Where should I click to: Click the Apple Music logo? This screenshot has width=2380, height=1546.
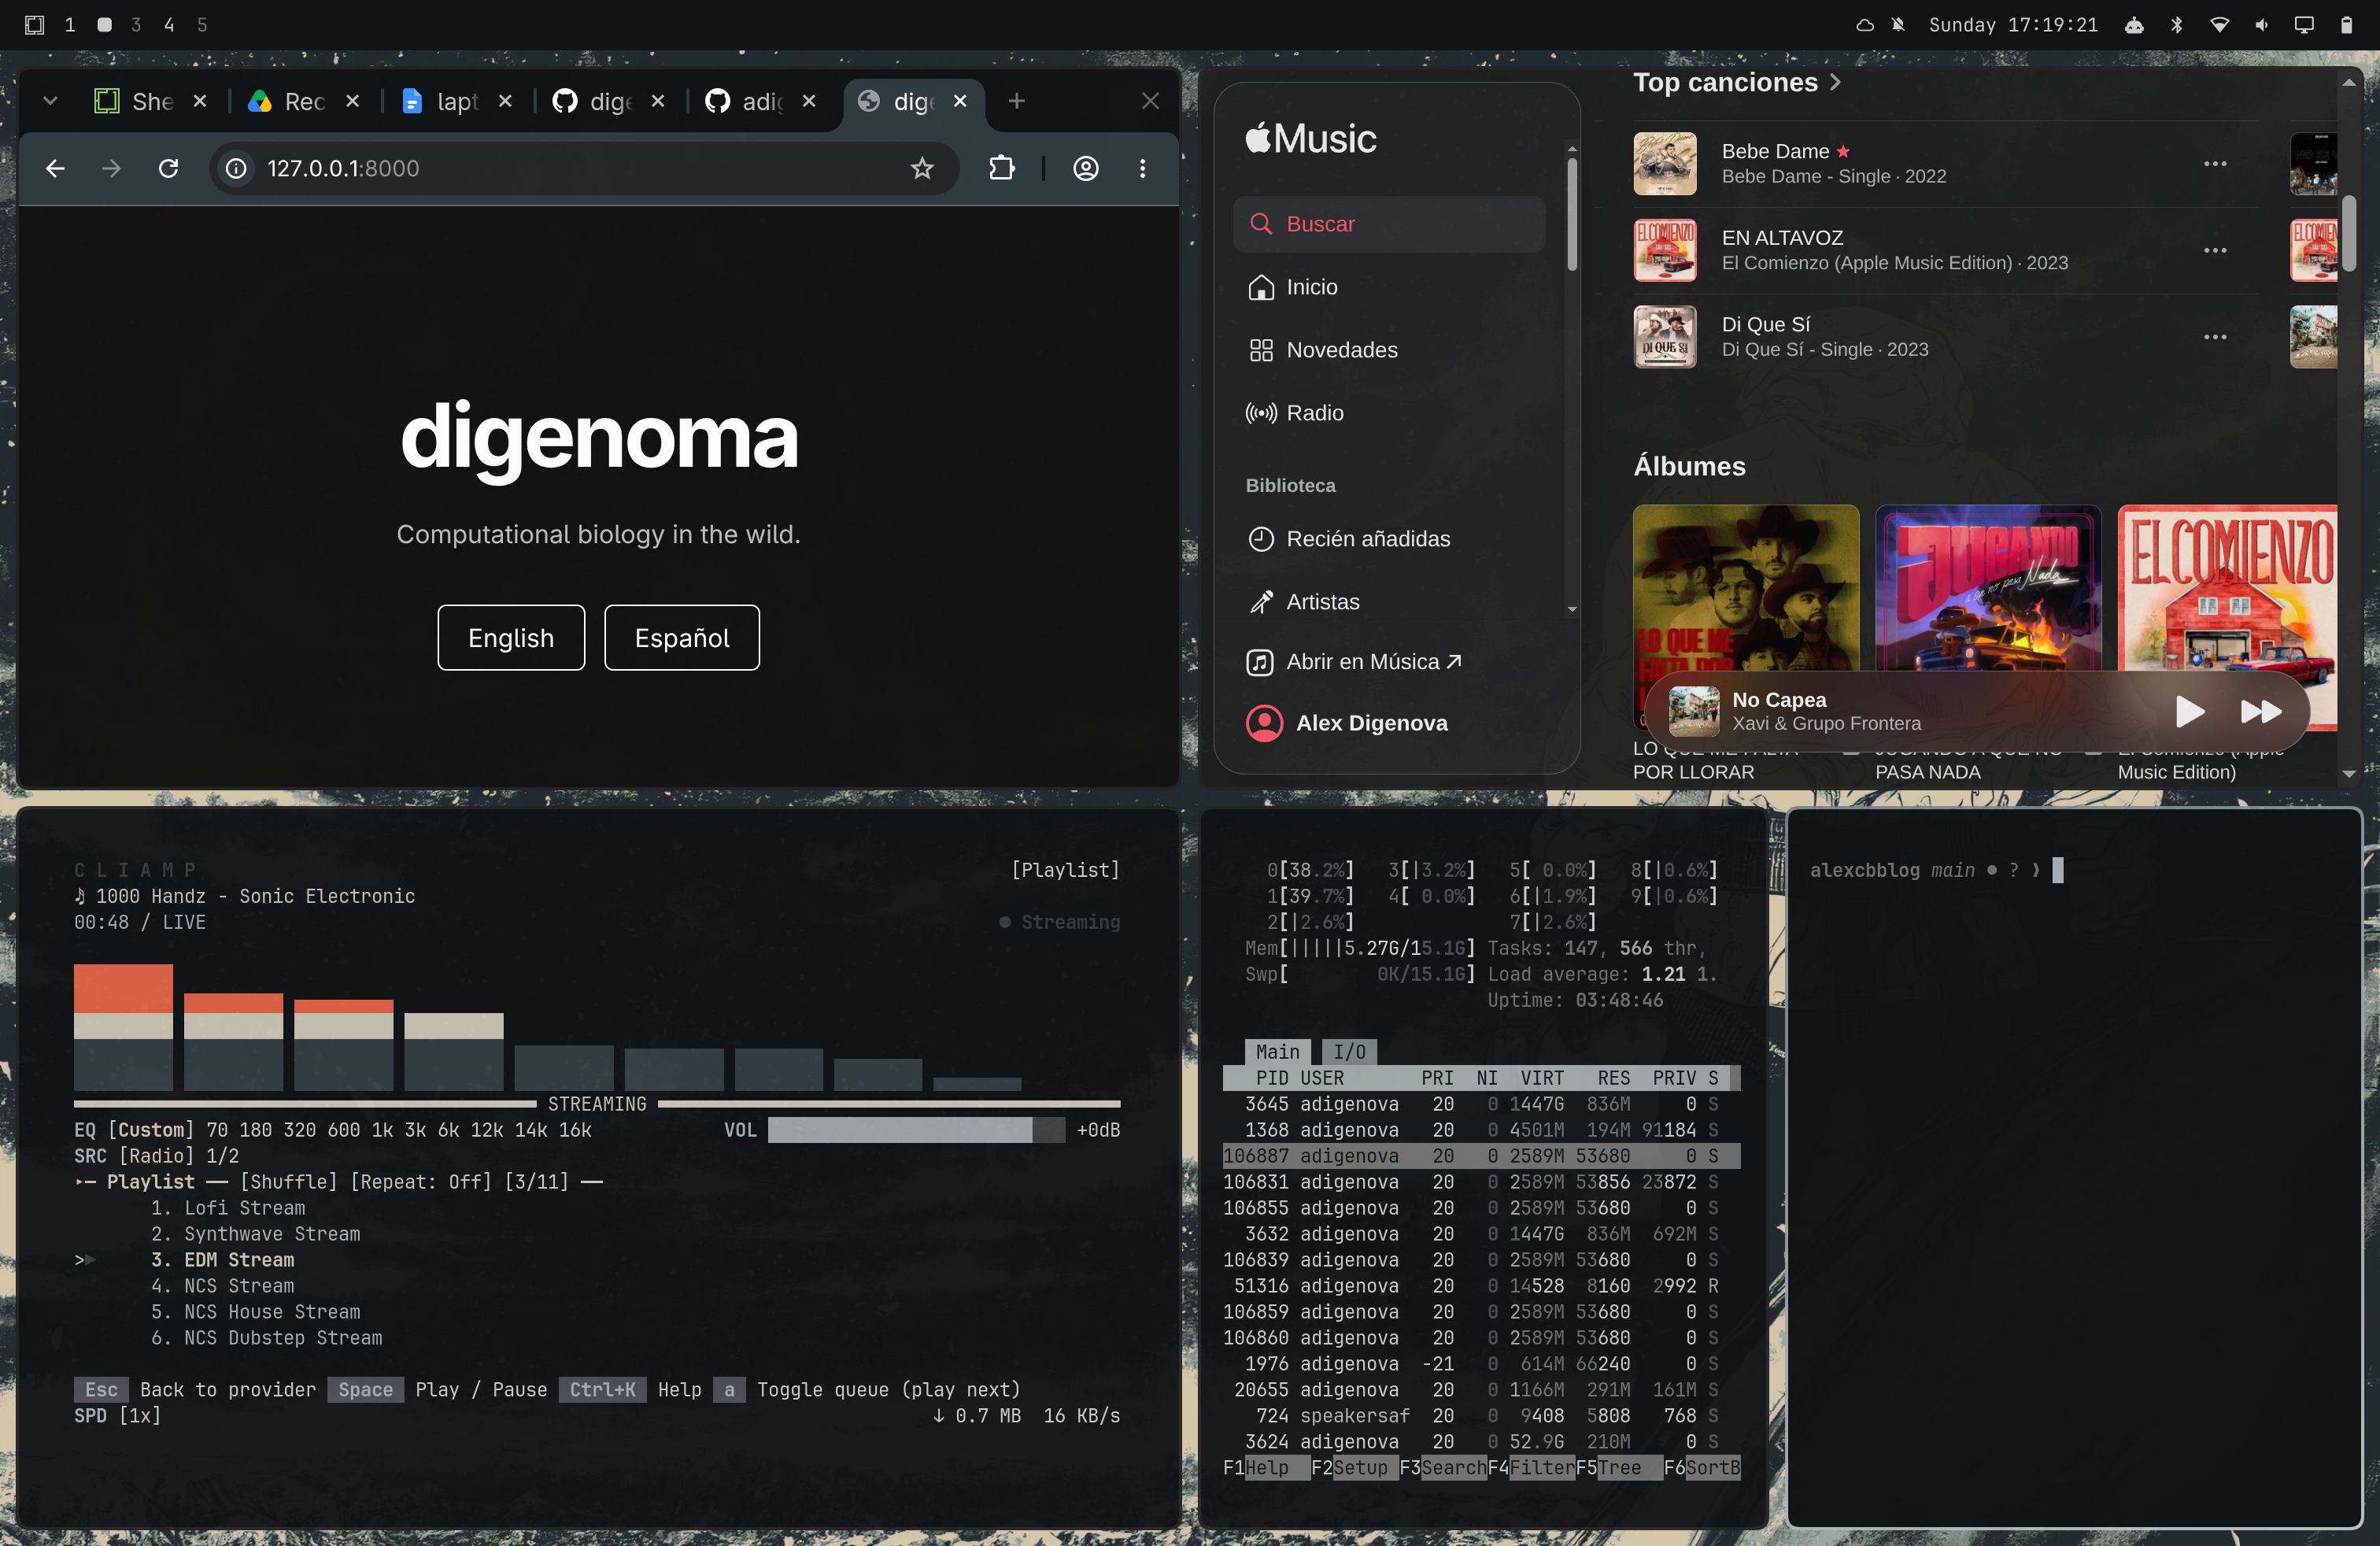click(x=1311, y=138)
